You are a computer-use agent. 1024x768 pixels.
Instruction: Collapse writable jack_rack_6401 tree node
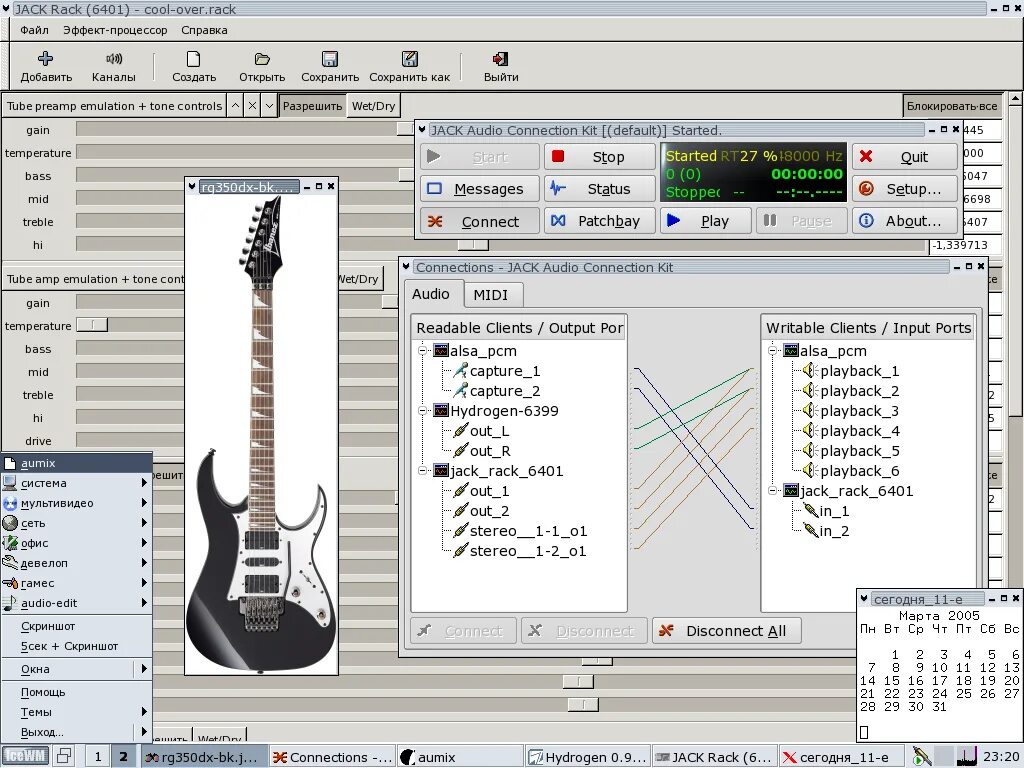click(x=773, y=490)
